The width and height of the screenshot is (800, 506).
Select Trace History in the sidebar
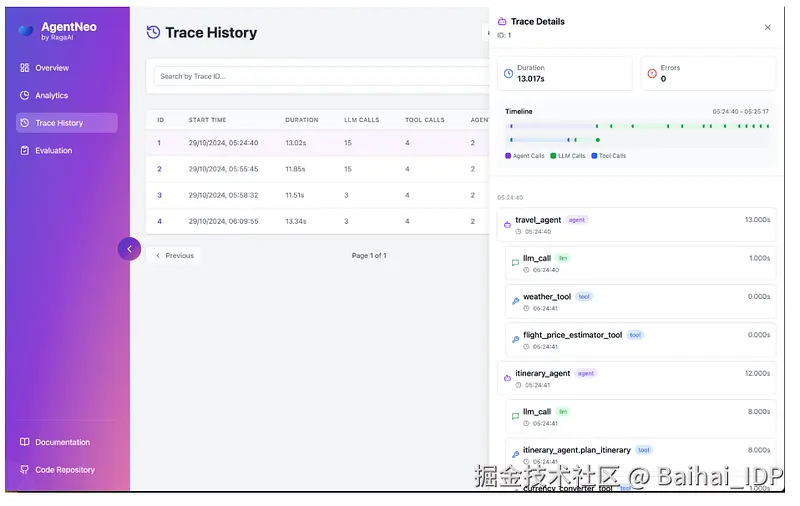(x=66, y=123)
